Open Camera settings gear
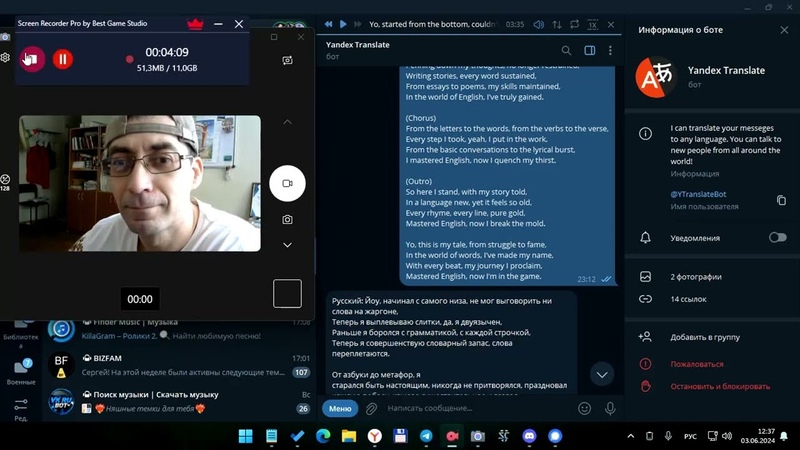This screenshot has width=800, height=450. pos(5,57)
